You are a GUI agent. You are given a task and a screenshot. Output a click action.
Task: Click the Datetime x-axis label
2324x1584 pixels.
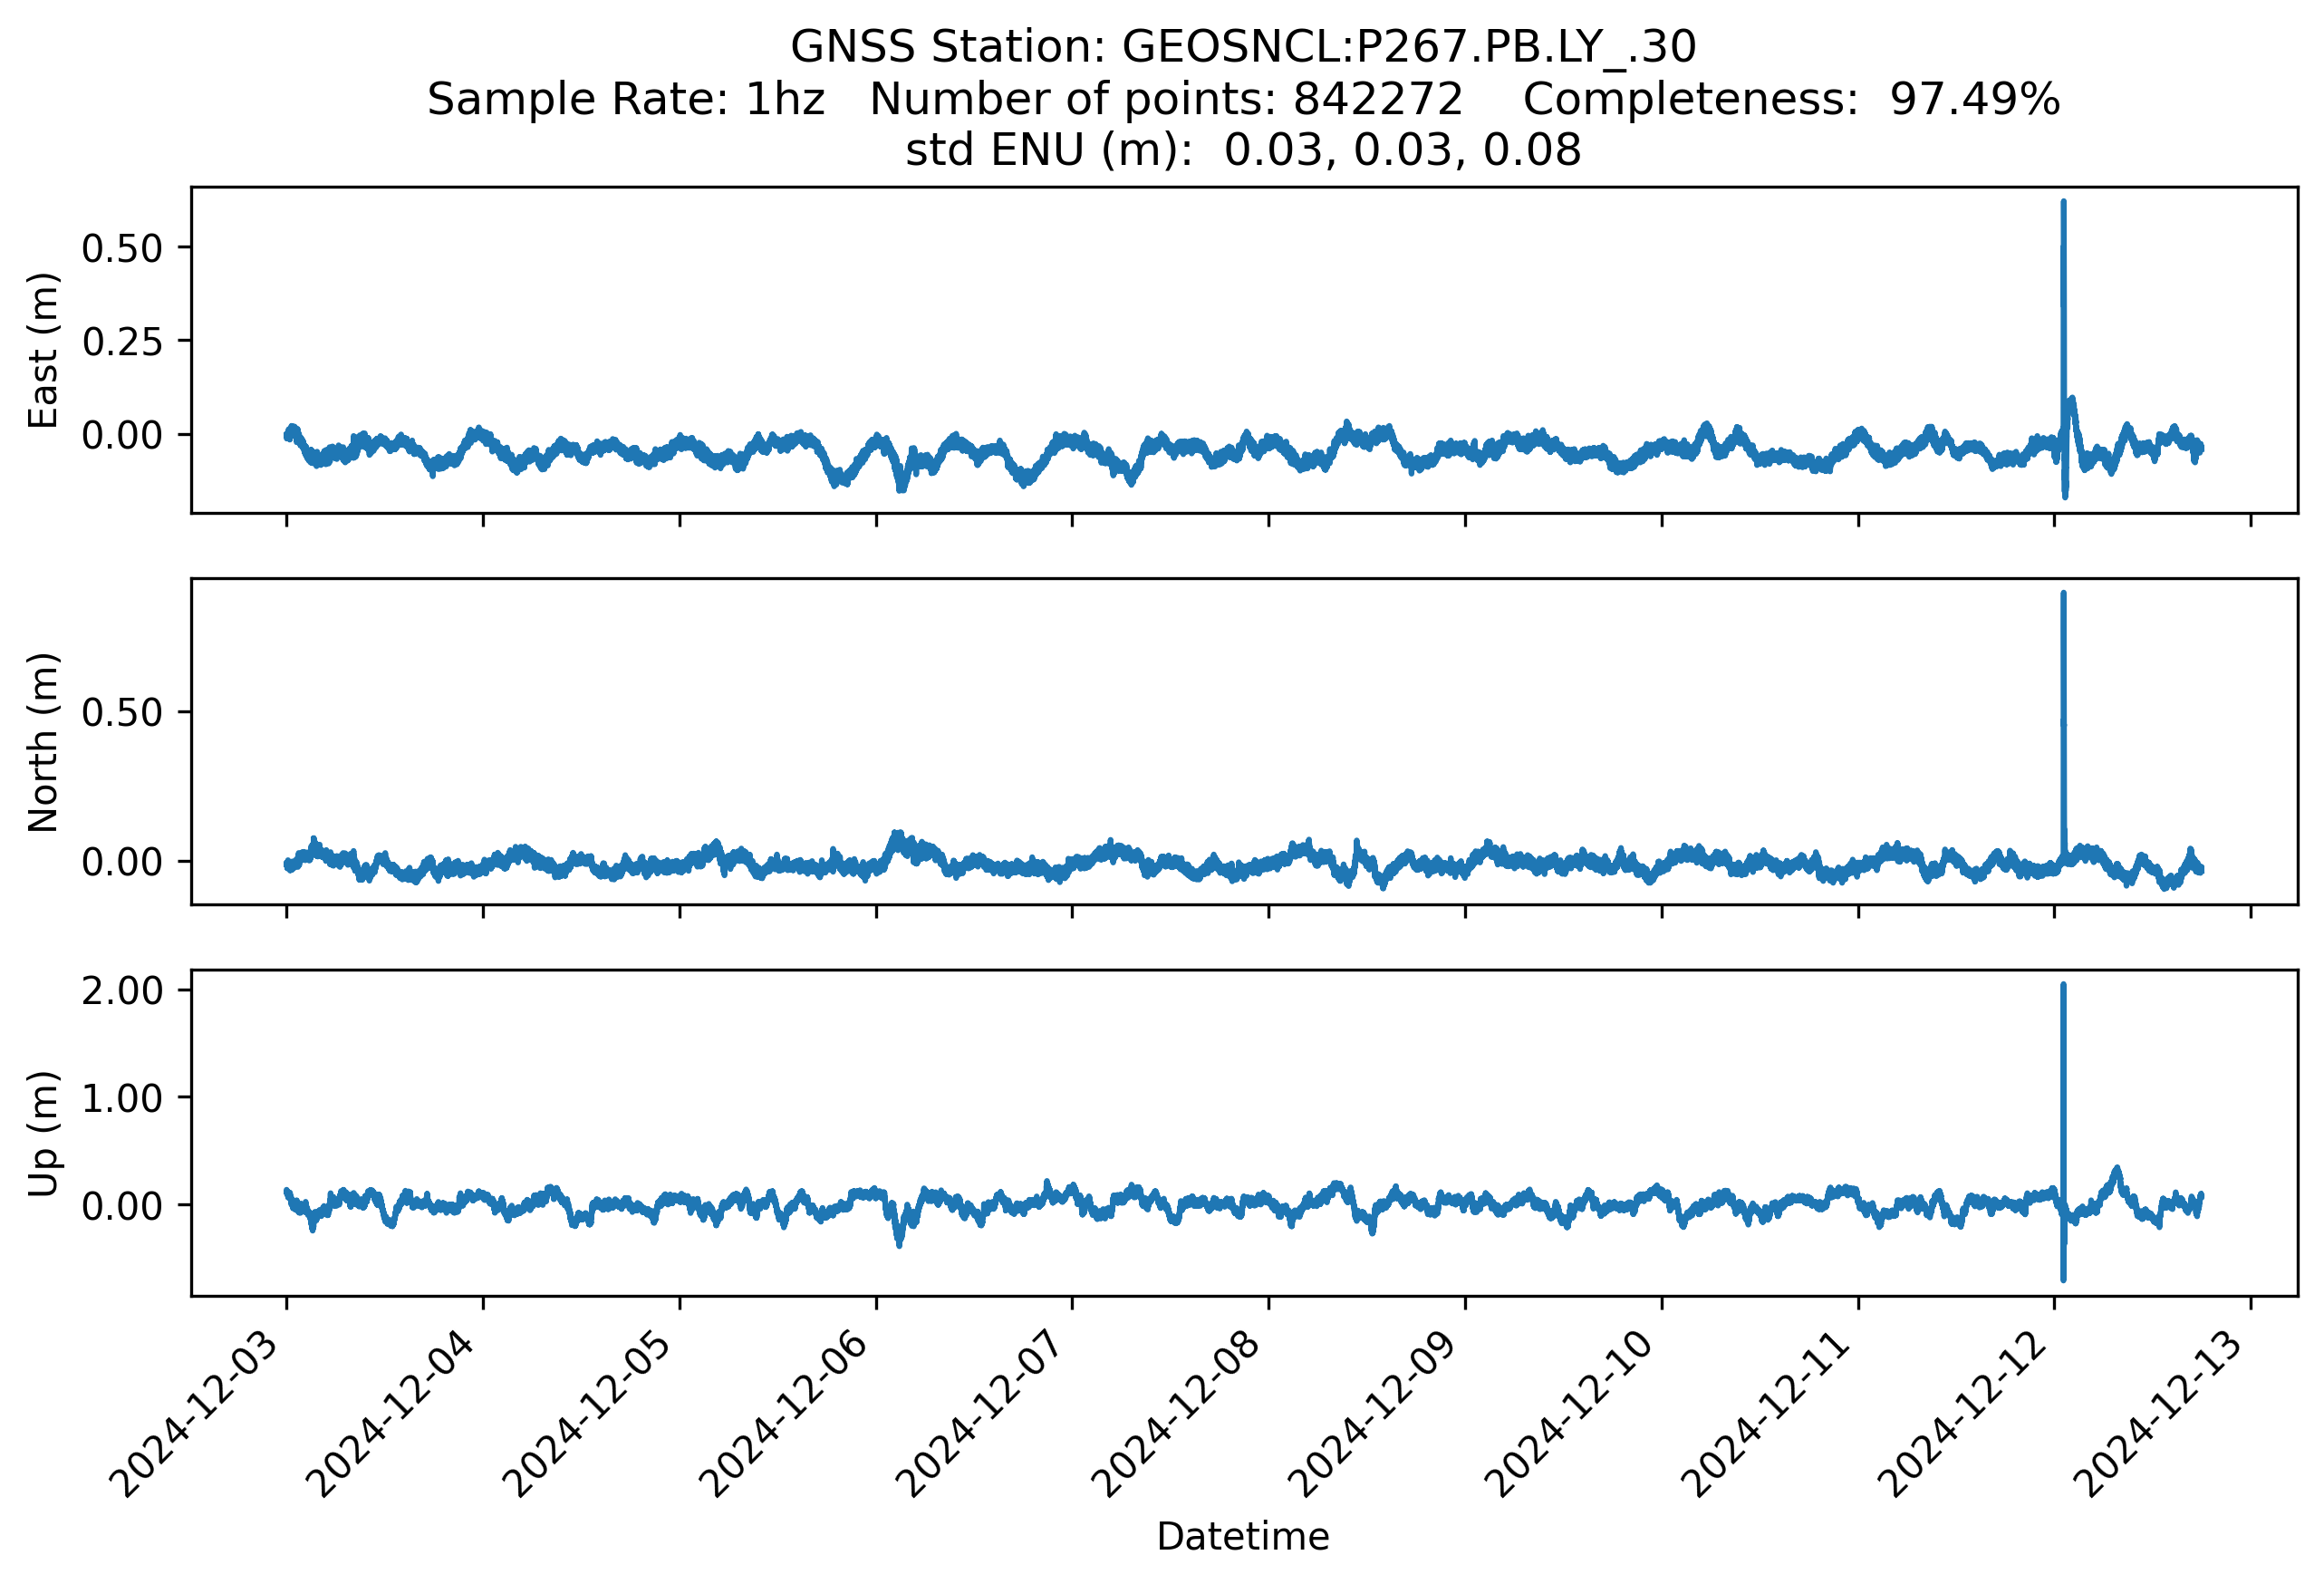(1242, 1536)
